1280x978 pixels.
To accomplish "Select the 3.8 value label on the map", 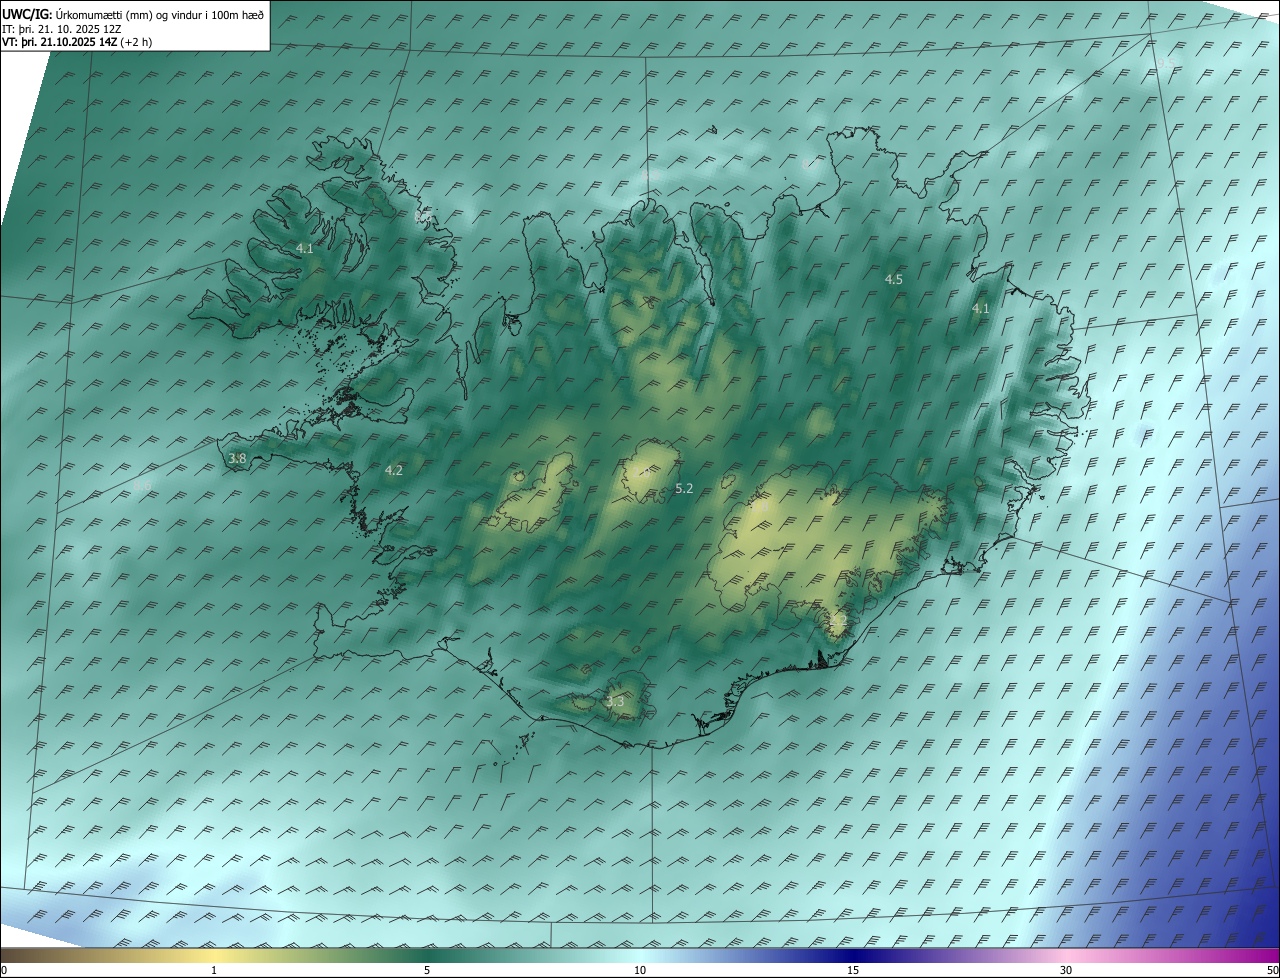I will tap(237, 458).
